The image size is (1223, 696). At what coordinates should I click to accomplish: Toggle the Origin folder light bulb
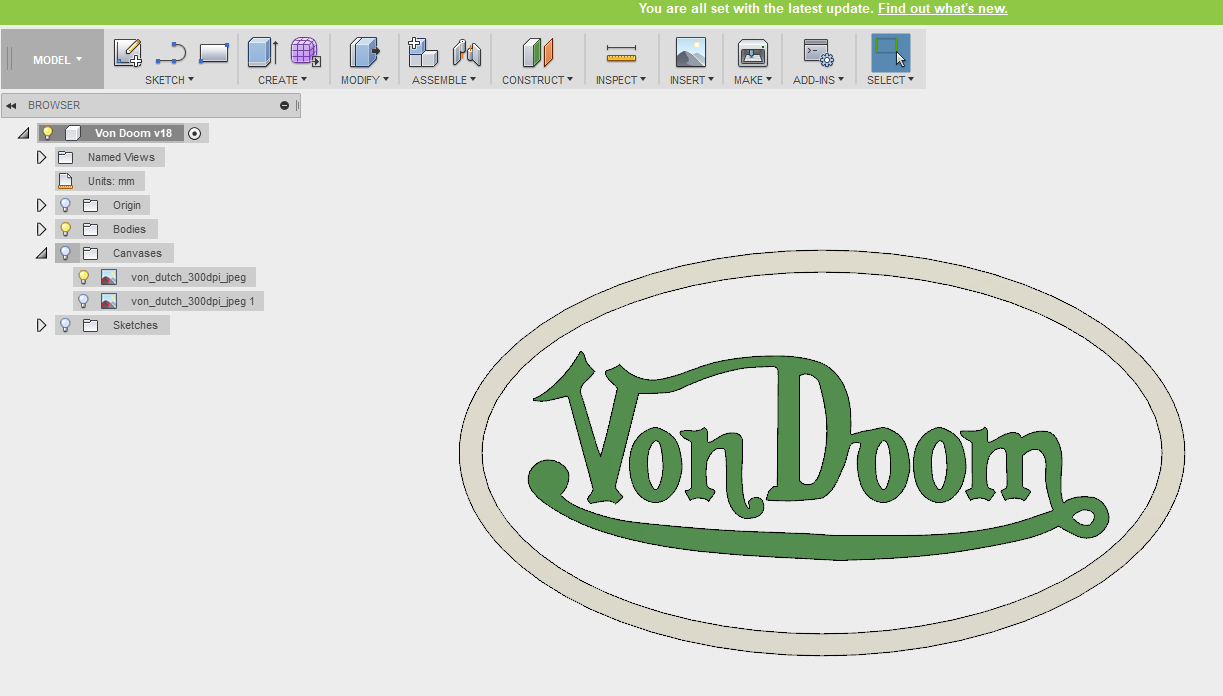(65, 205)
